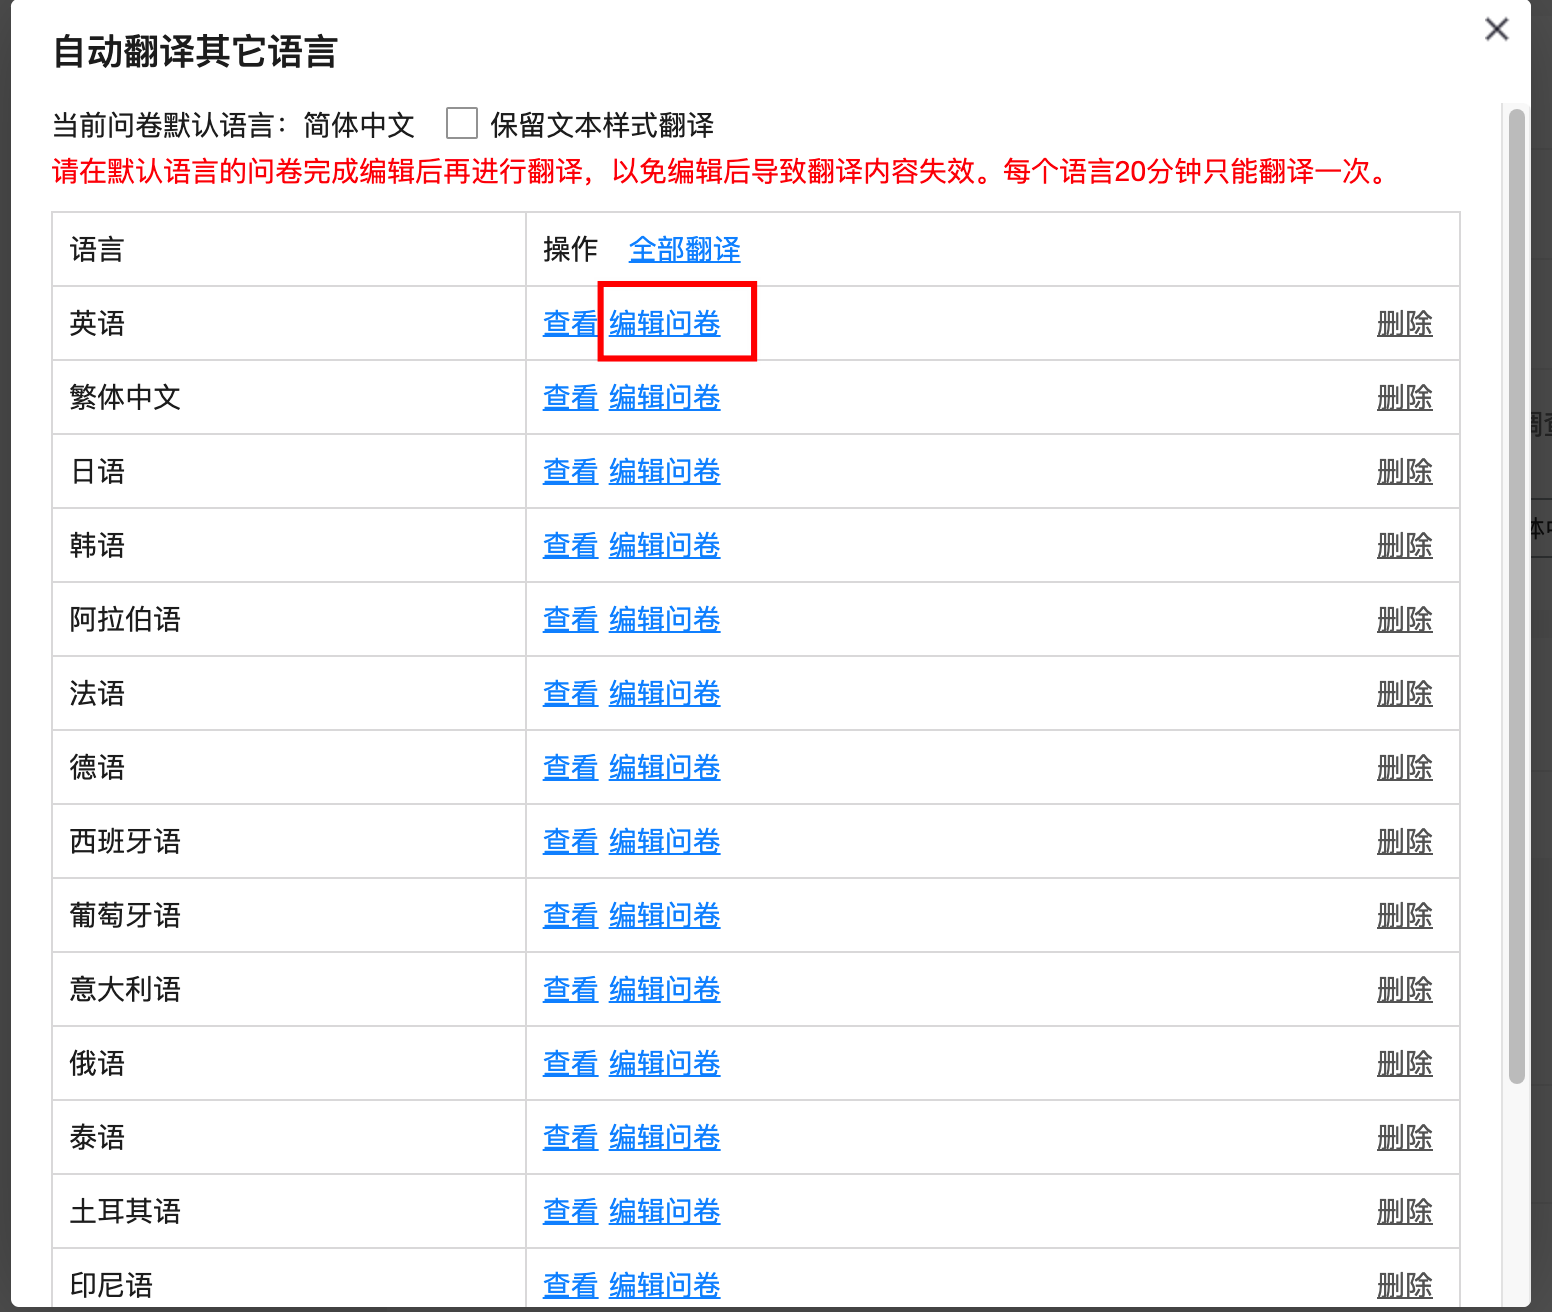Remove the 韩语 row using 删除

(1405, 545)
